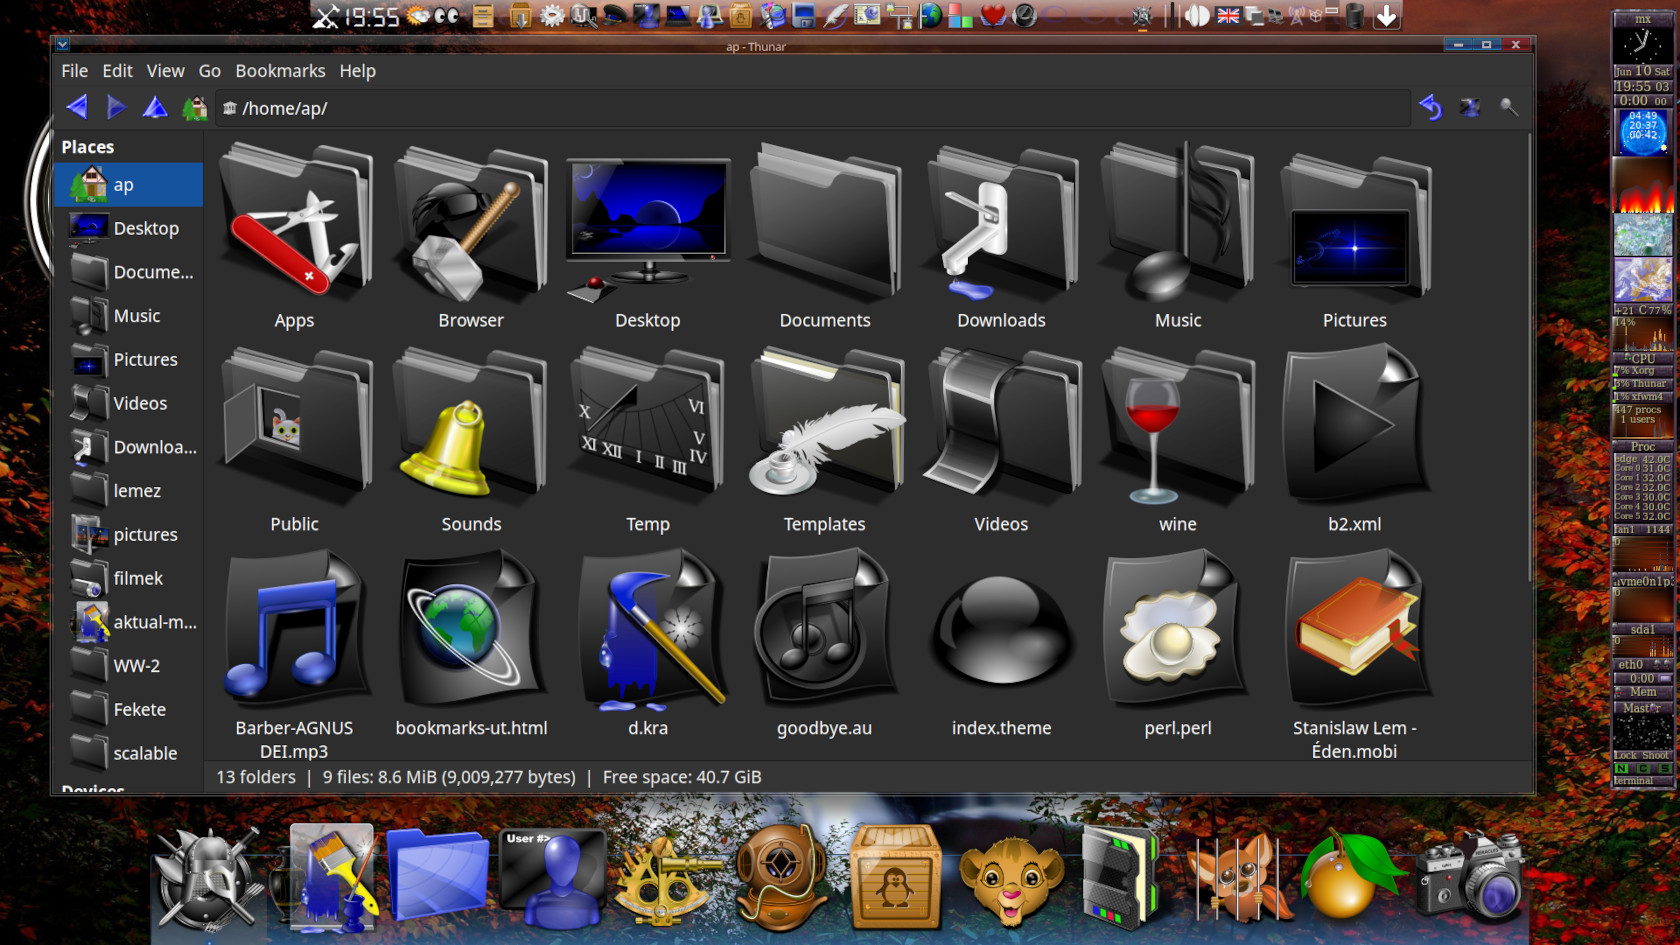Select Downloa... in the Places sidebar
Screen dimensions: 1680x945
pyautogui.click(x=129, y=447)
